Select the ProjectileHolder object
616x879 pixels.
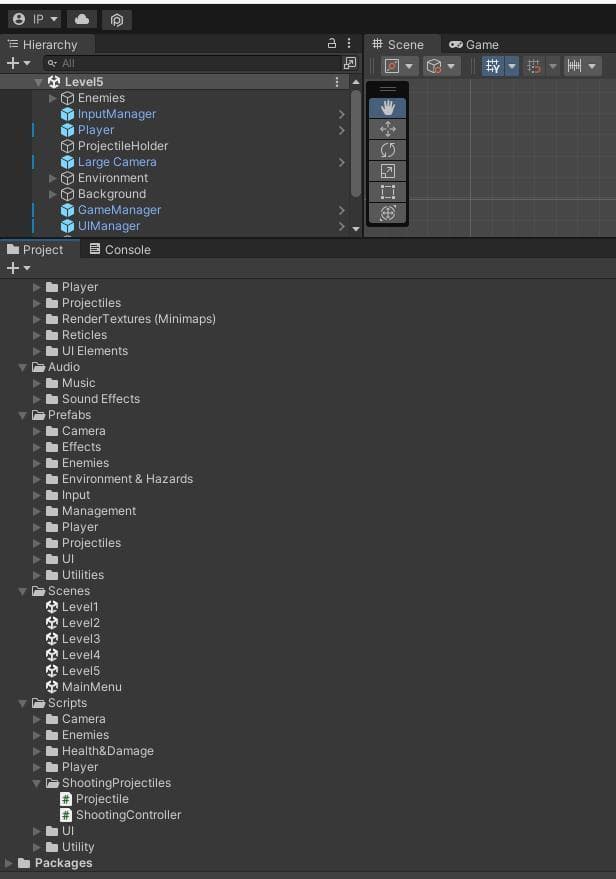123,146
